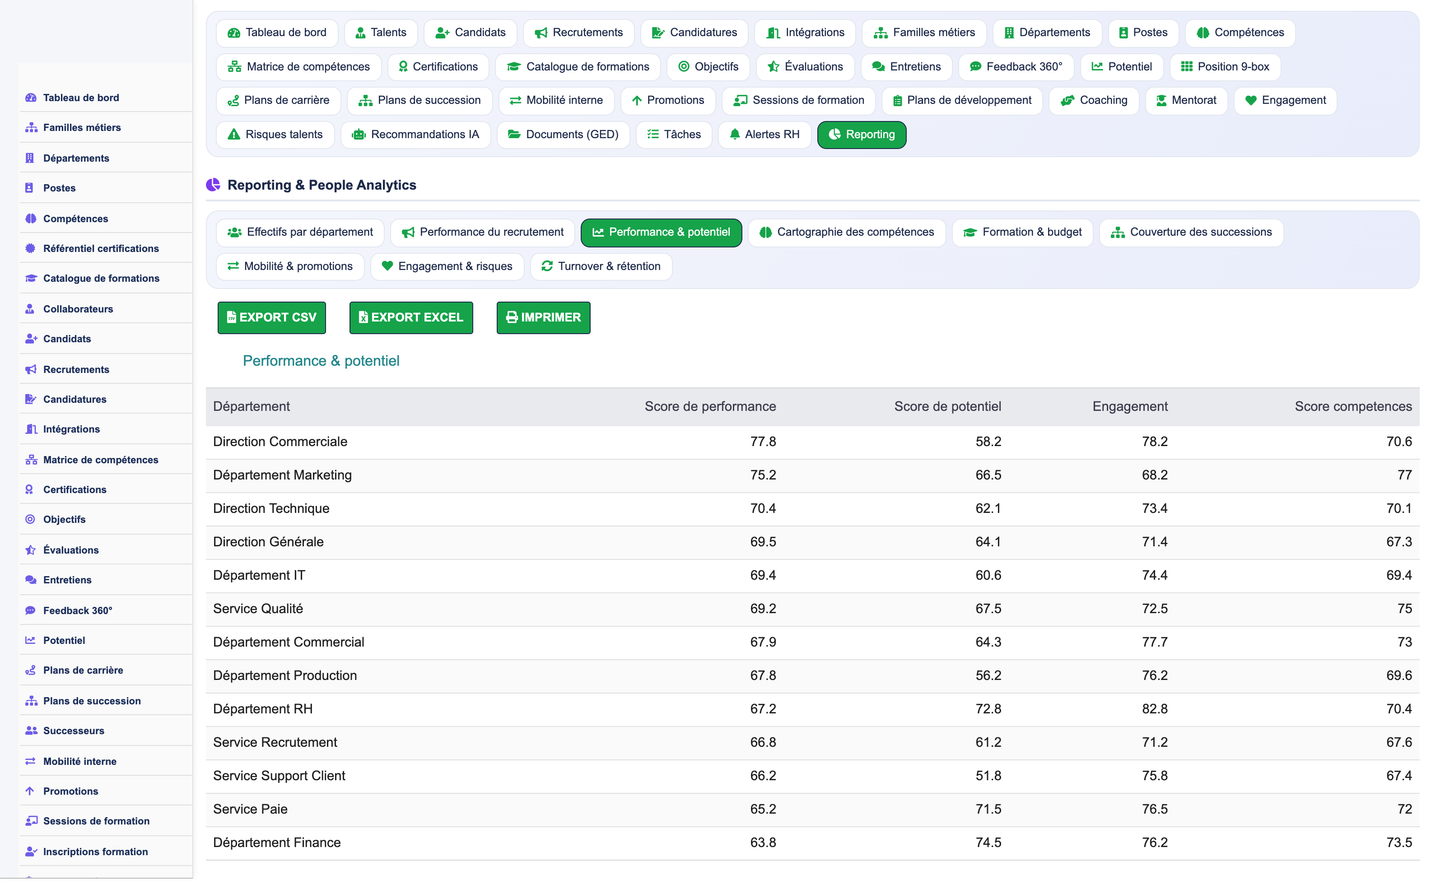Click the Inscriptions formation sidebar icon
The image size is (1445, 894).
[31, 852]
